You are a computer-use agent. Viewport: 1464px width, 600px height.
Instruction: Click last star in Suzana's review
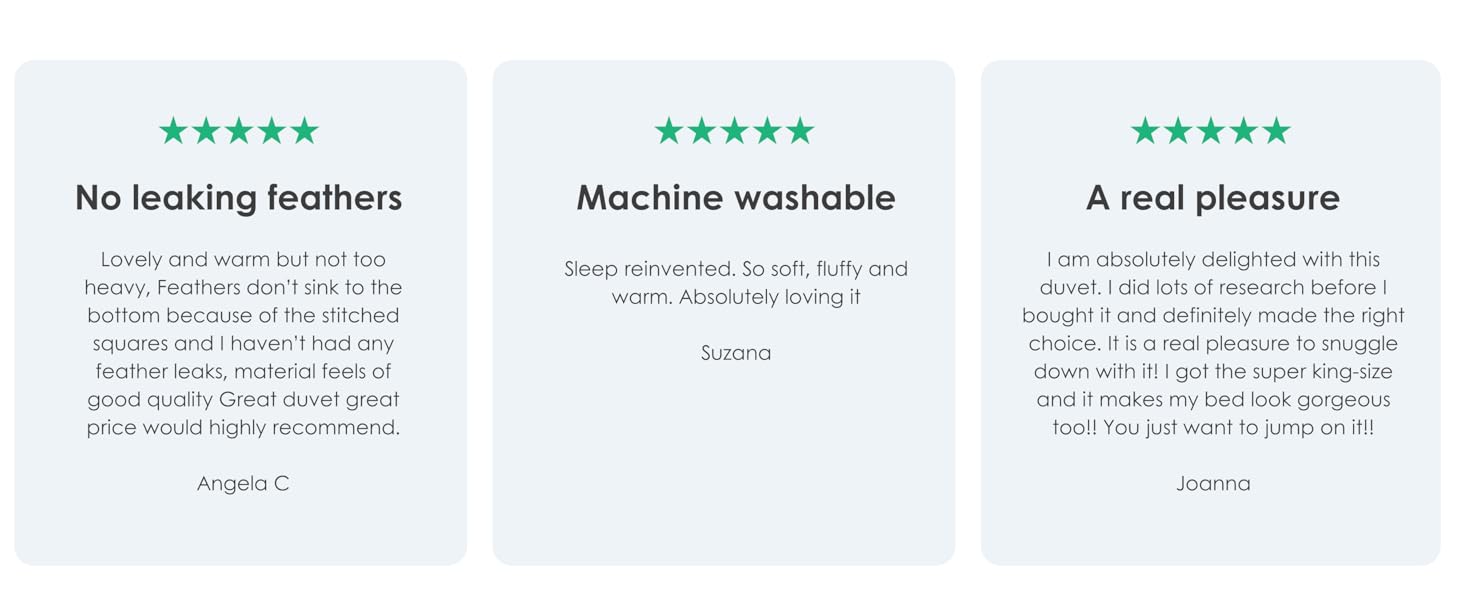[x=800, y=131]
